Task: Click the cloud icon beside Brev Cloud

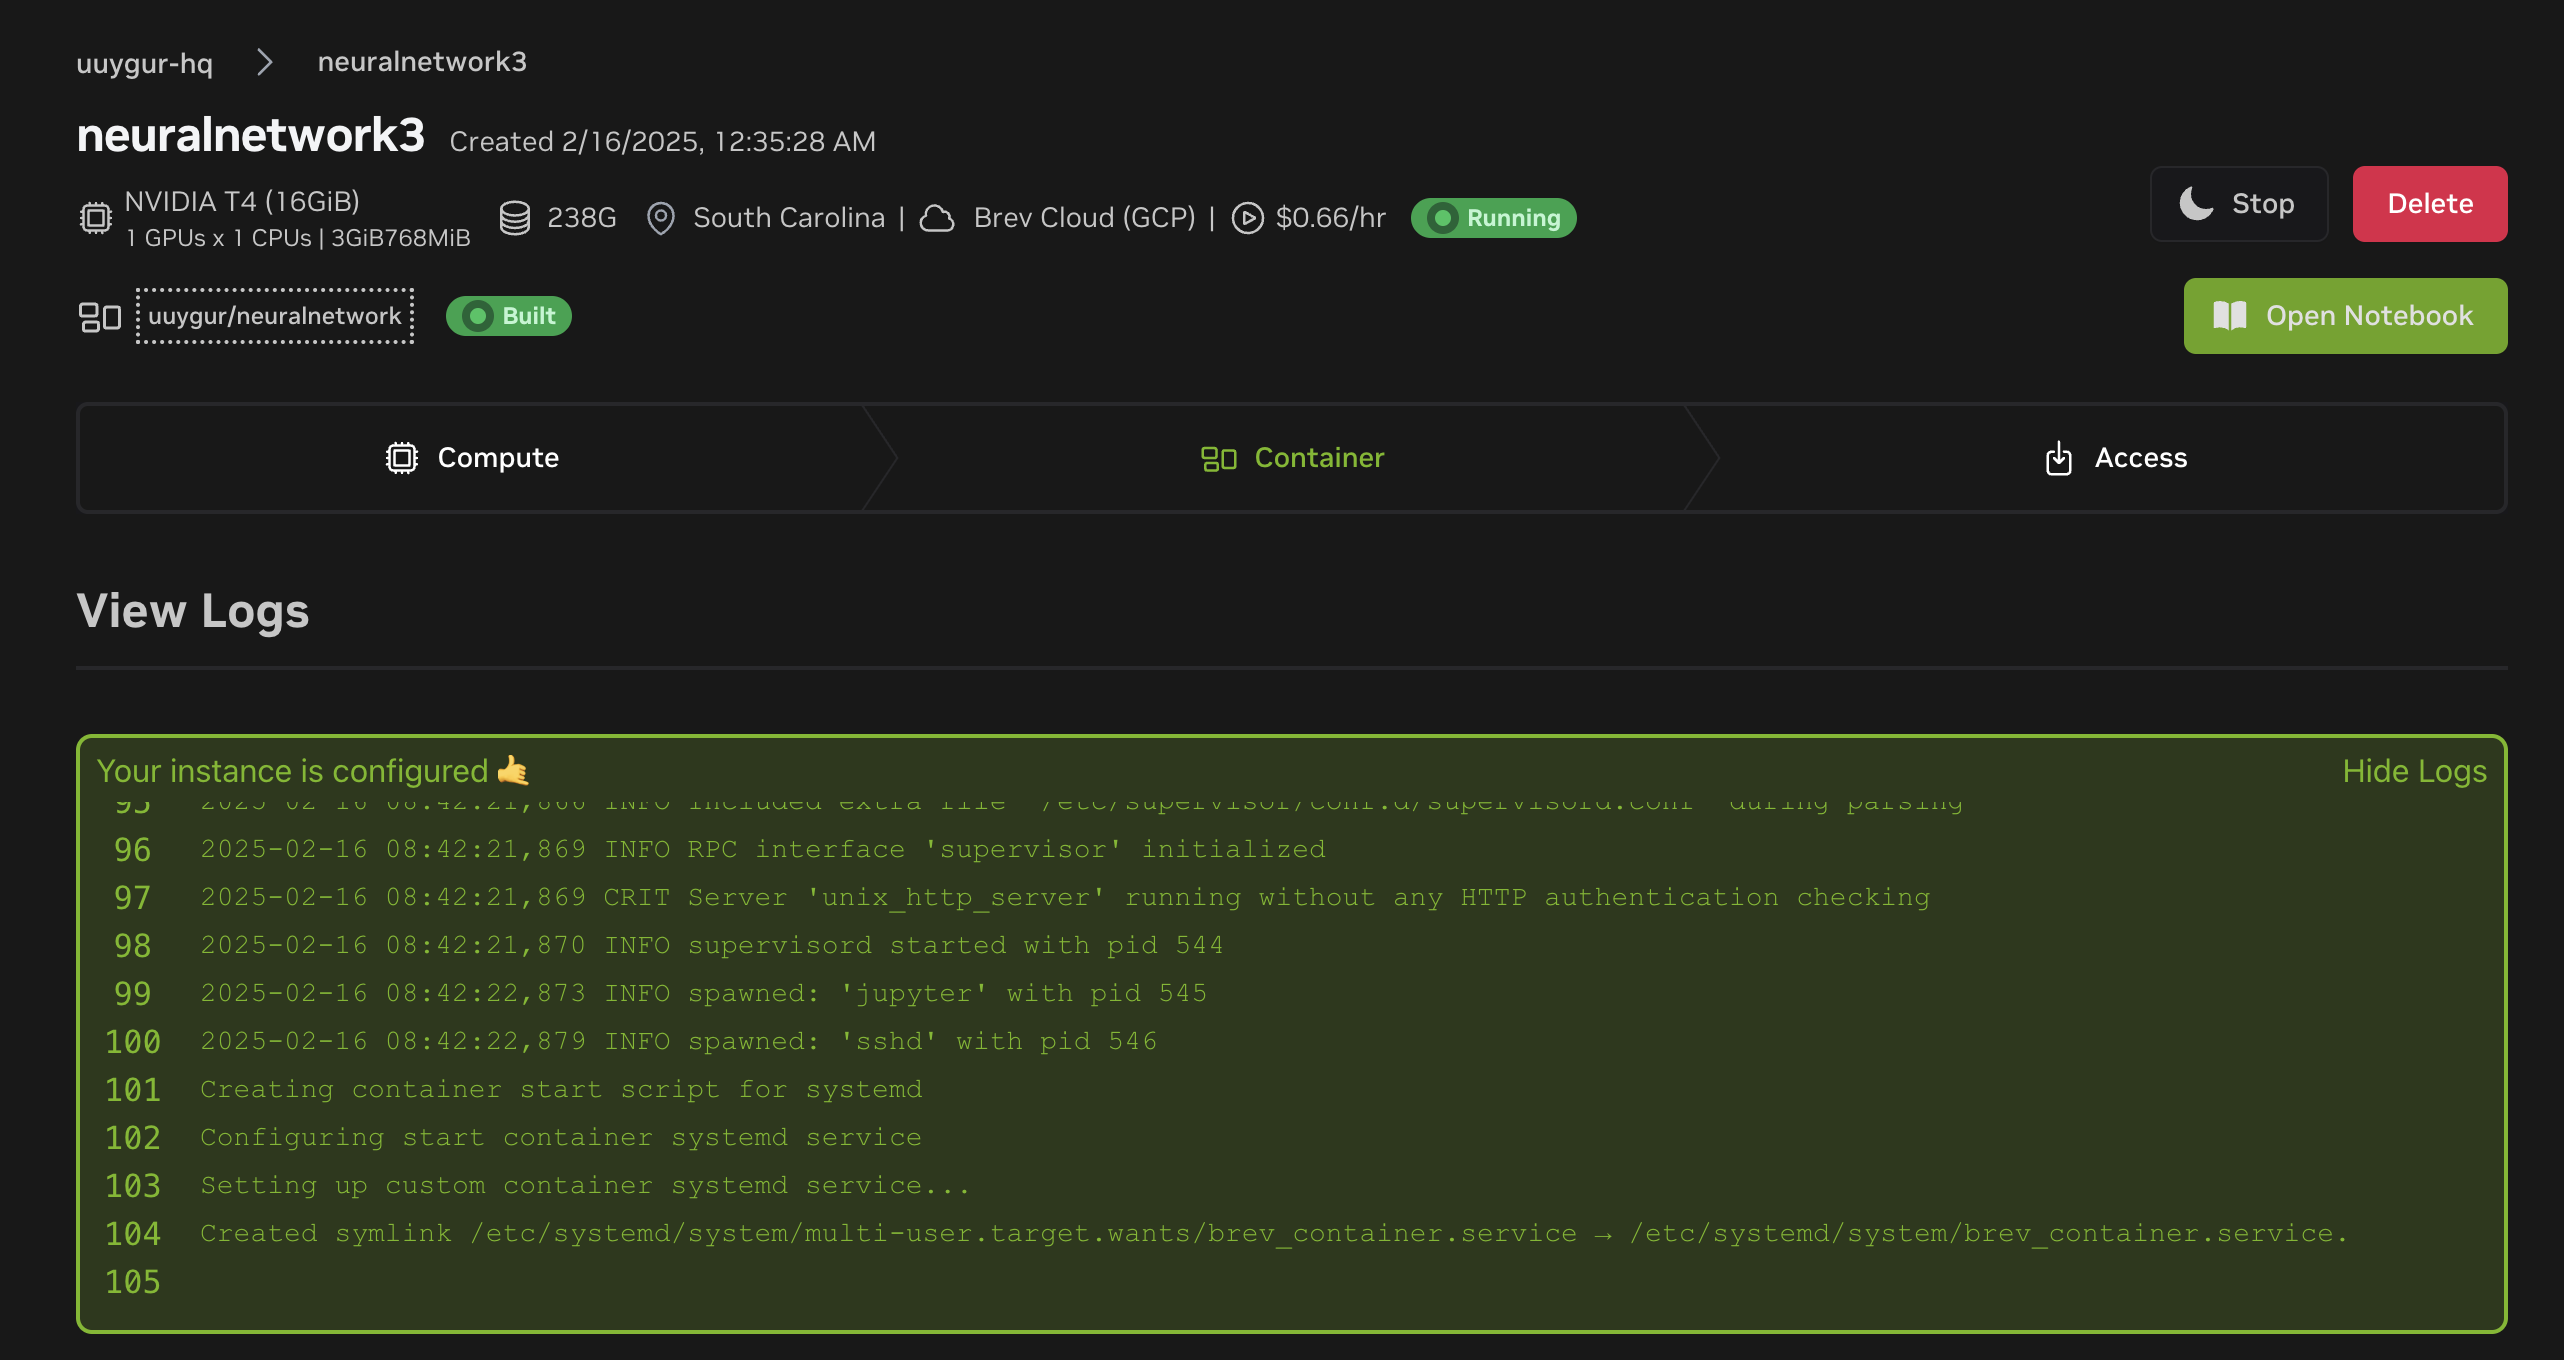Action: [x=937, y=218]
